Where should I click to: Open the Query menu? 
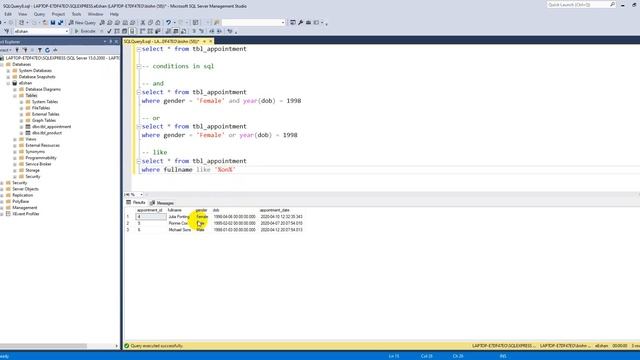[39, 14]
